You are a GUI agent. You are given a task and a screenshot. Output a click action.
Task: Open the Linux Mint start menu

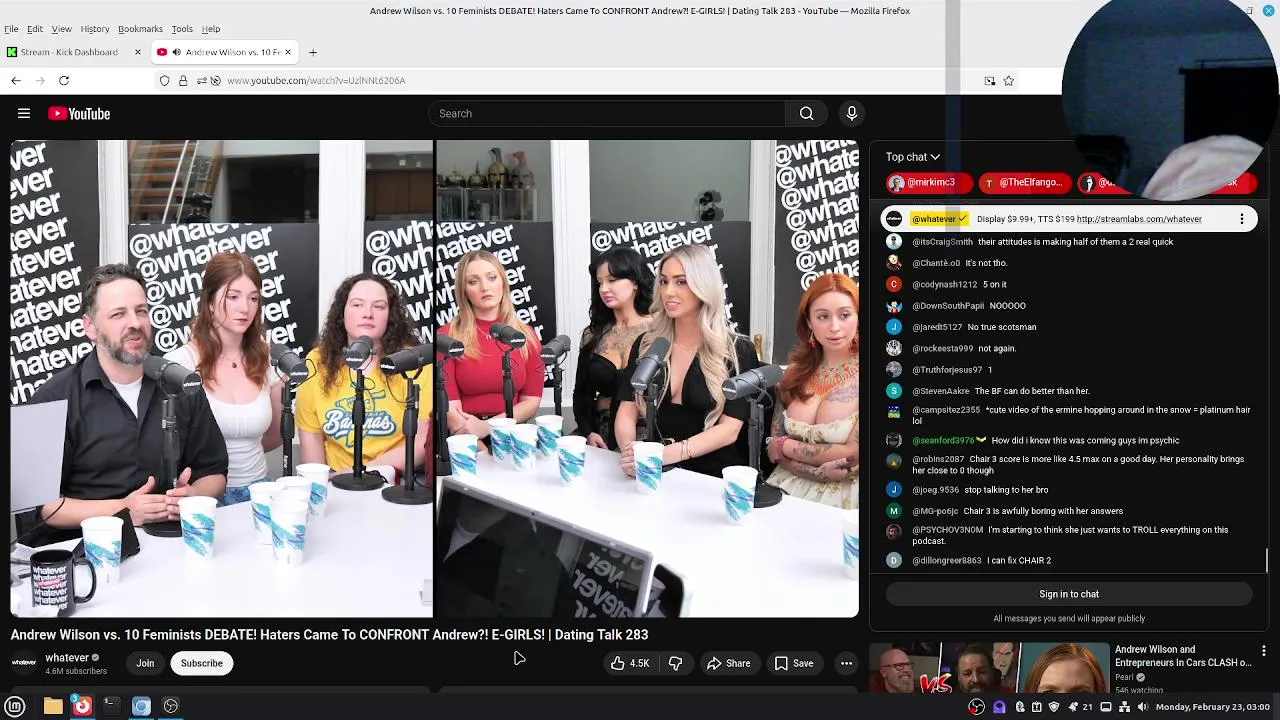(15, 706)
